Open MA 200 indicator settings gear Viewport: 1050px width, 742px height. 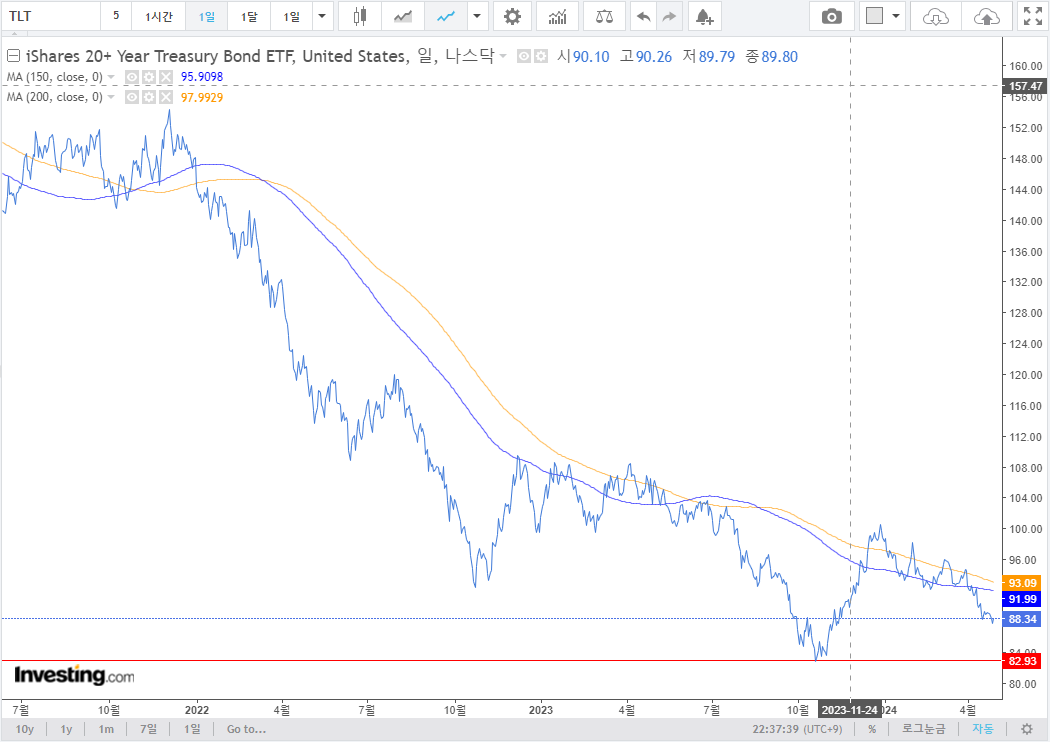coord(149,97)
